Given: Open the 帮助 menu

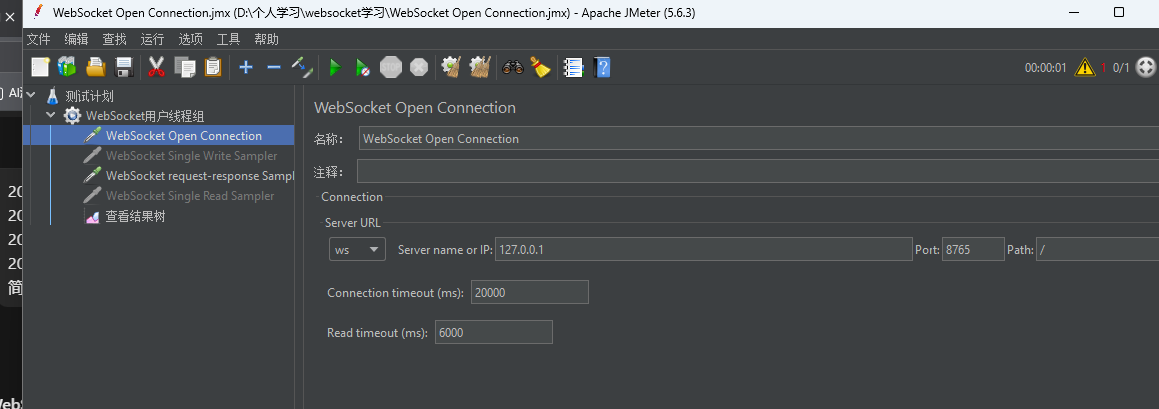Looking at the screenshot, I should [x=267, y=39].
